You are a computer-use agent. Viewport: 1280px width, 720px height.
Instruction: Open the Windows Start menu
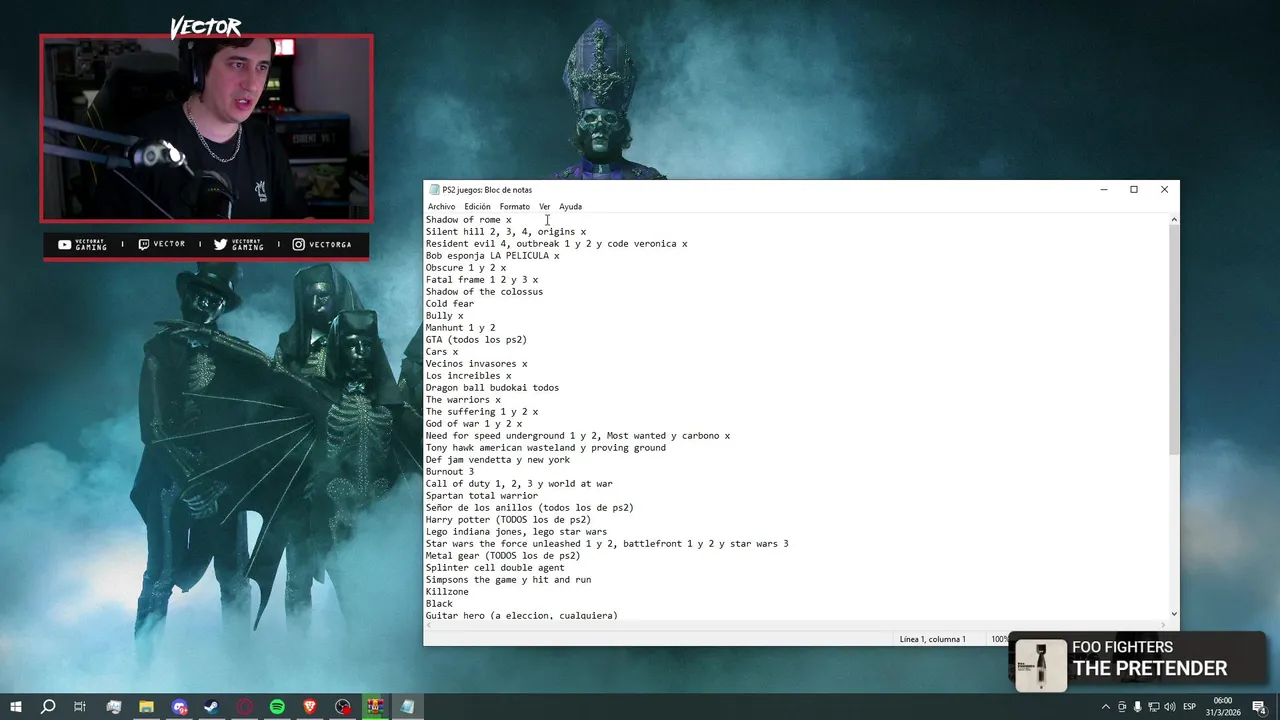(x=16, y=707)
